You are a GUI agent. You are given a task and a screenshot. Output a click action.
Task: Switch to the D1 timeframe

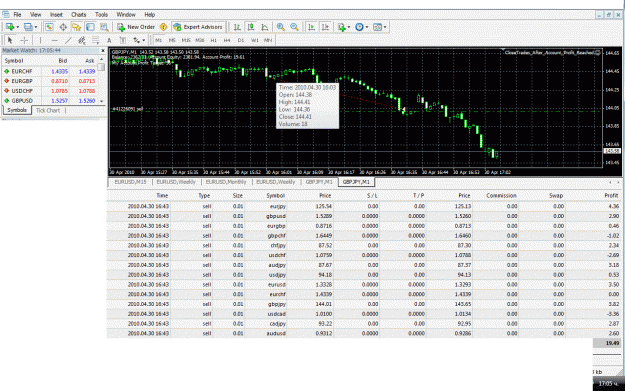coord(241,40)
